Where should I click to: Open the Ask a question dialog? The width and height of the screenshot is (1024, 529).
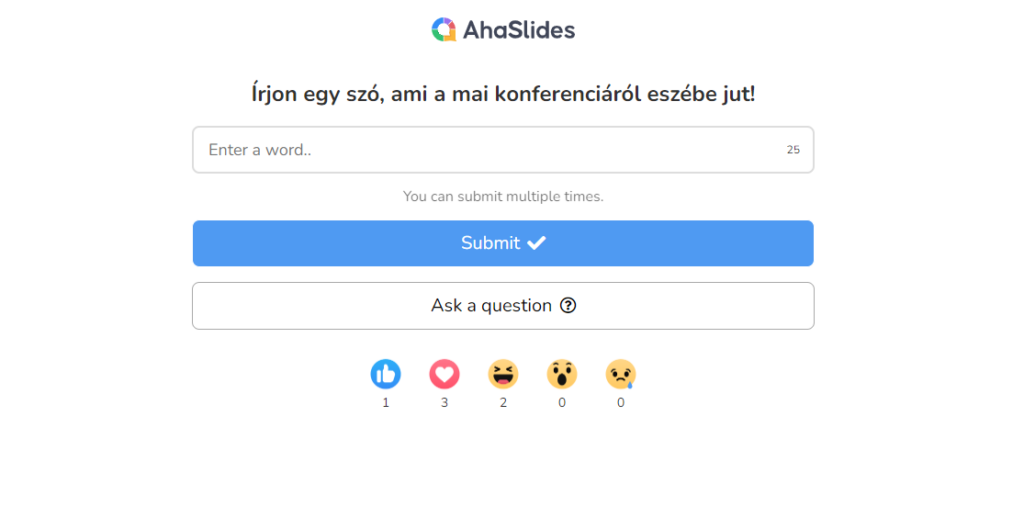coord(503,306)
